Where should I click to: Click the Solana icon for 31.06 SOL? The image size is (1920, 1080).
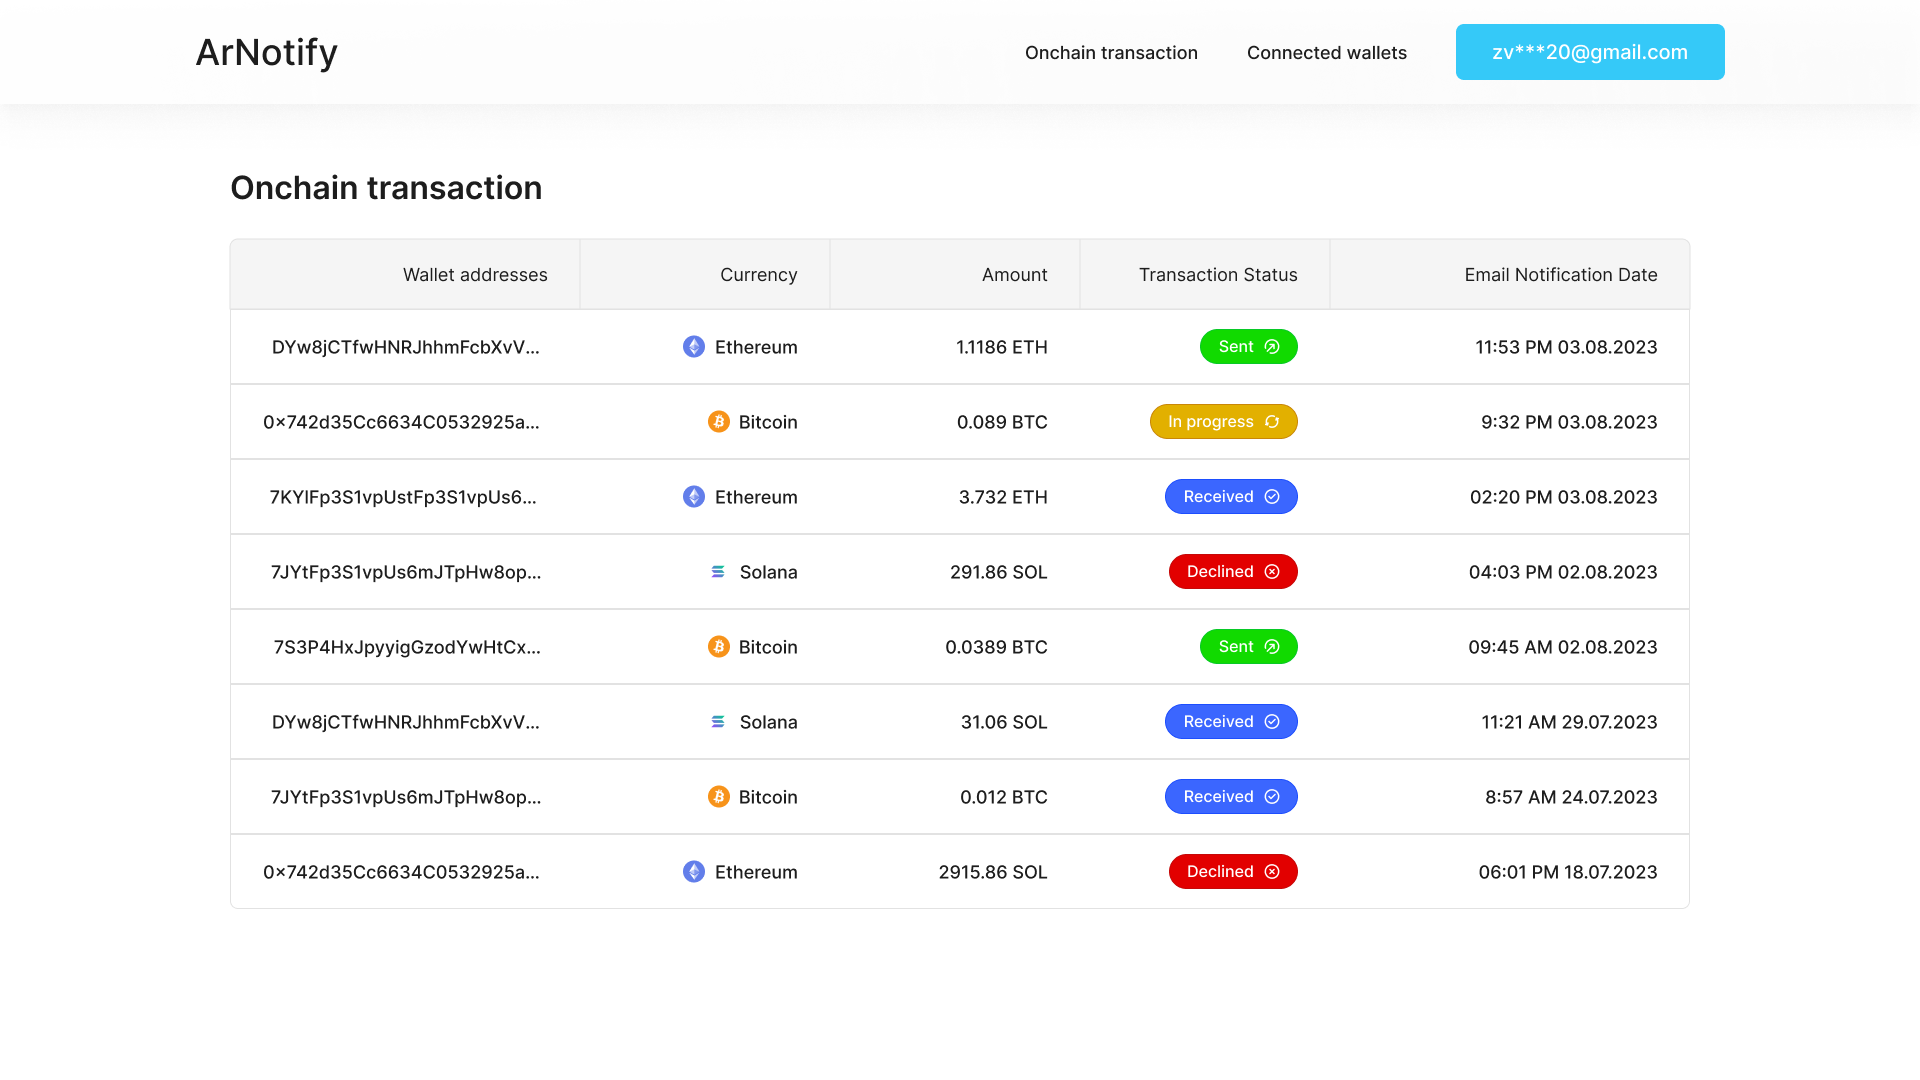[x=718, y=722]
